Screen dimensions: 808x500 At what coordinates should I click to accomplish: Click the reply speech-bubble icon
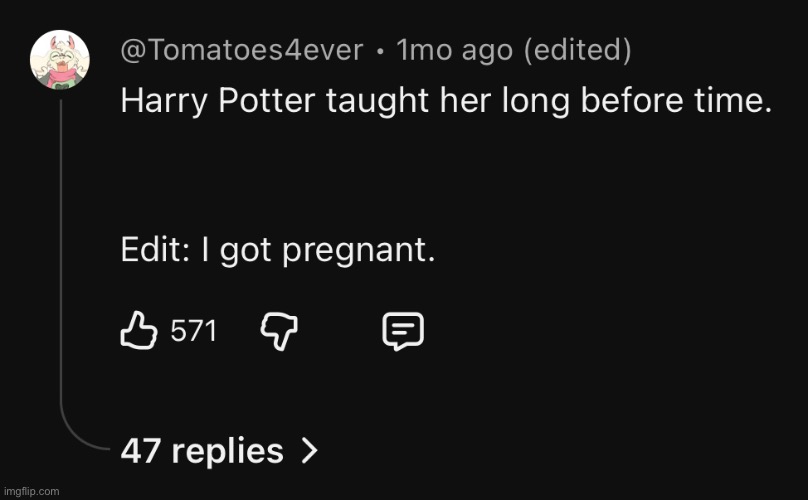click(x=403, y=331)
